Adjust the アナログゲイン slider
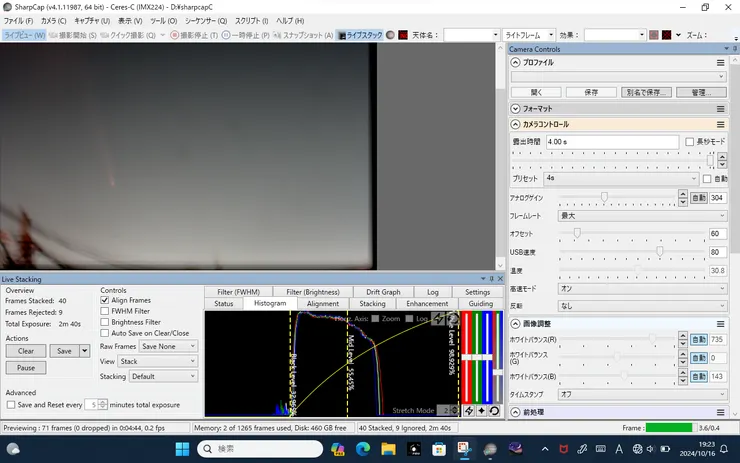Image resolution: width=740 pixels, height=463 pixels. click(x=604, y=198)
